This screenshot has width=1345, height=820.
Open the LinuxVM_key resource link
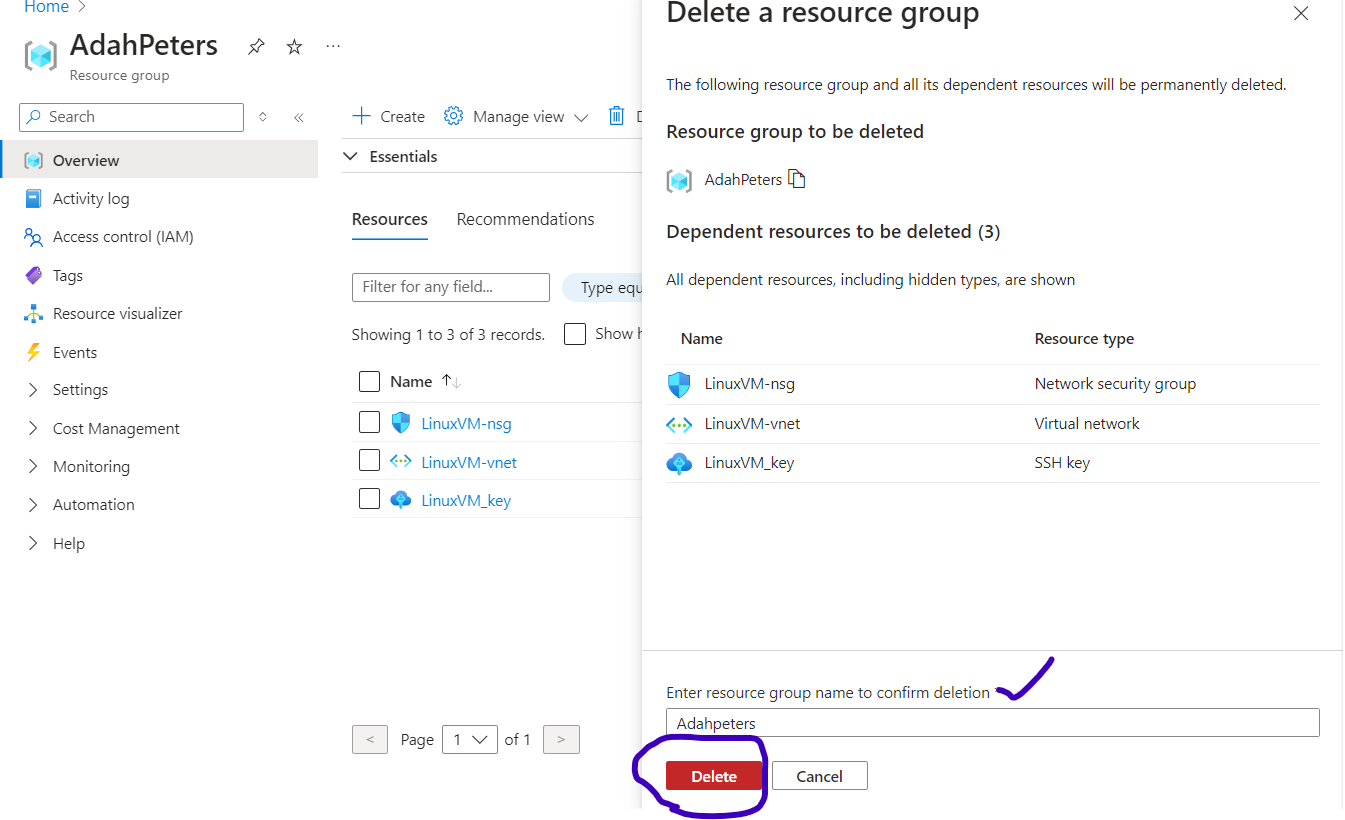pos(466,500)
